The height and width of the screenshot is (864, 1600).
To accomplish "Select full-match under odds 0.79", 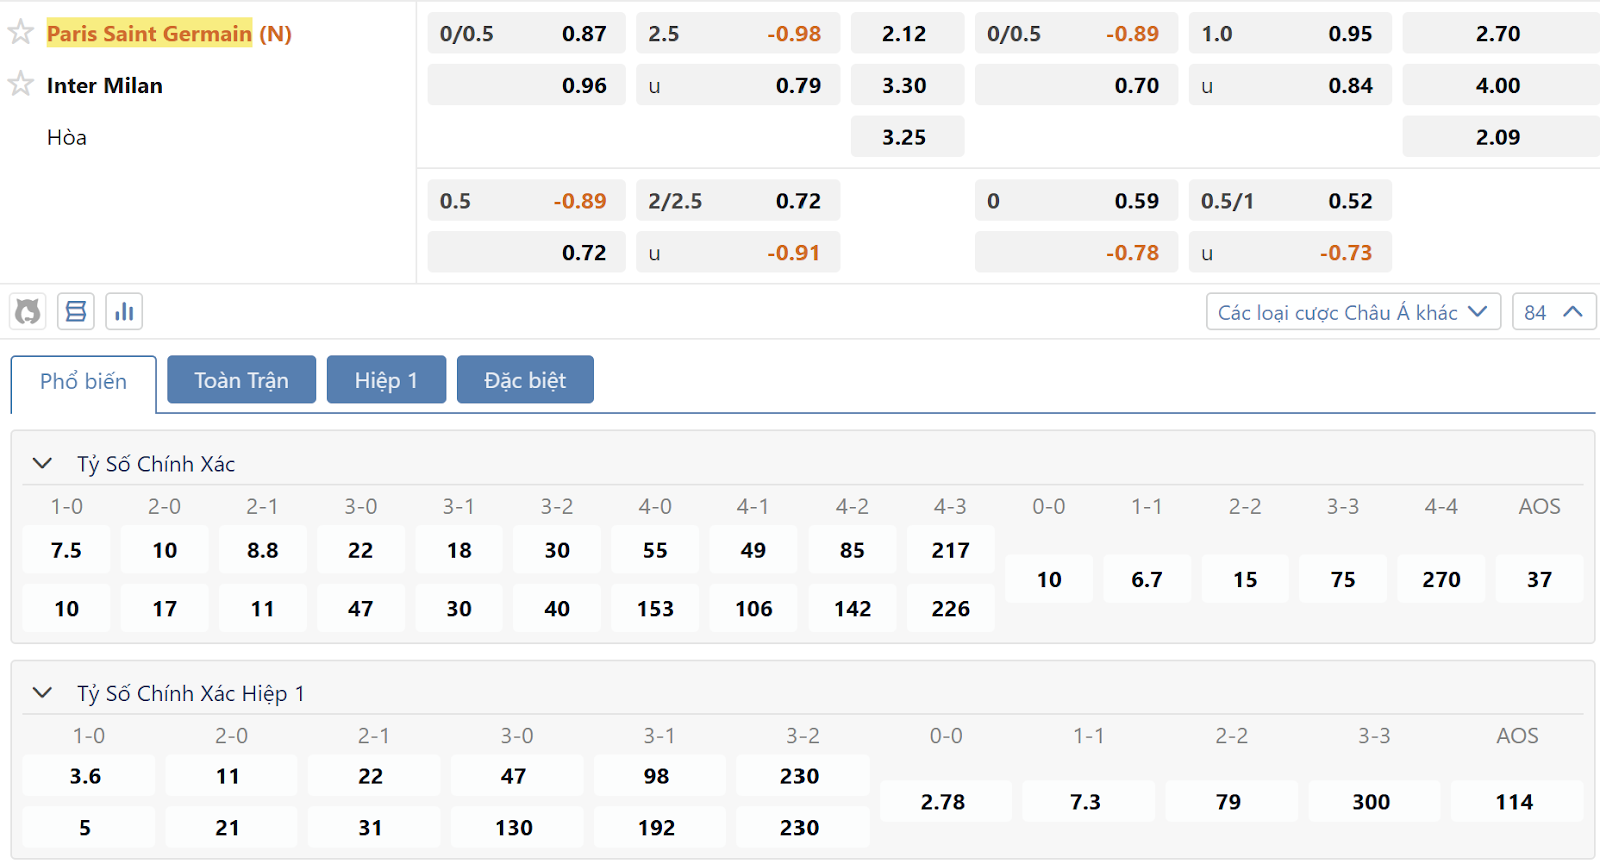I will (x=738, y=85).
